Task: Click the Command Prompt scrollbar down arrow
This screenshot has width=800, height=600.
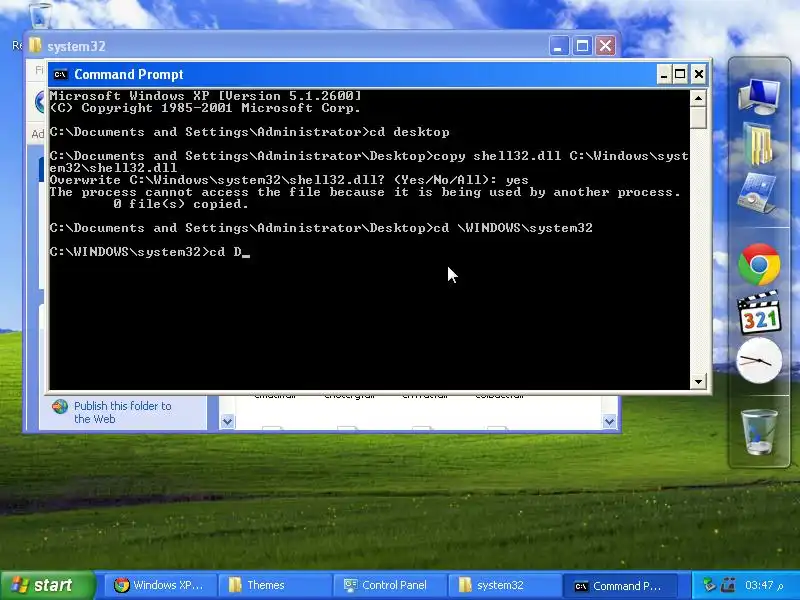Action: (698, 381)
